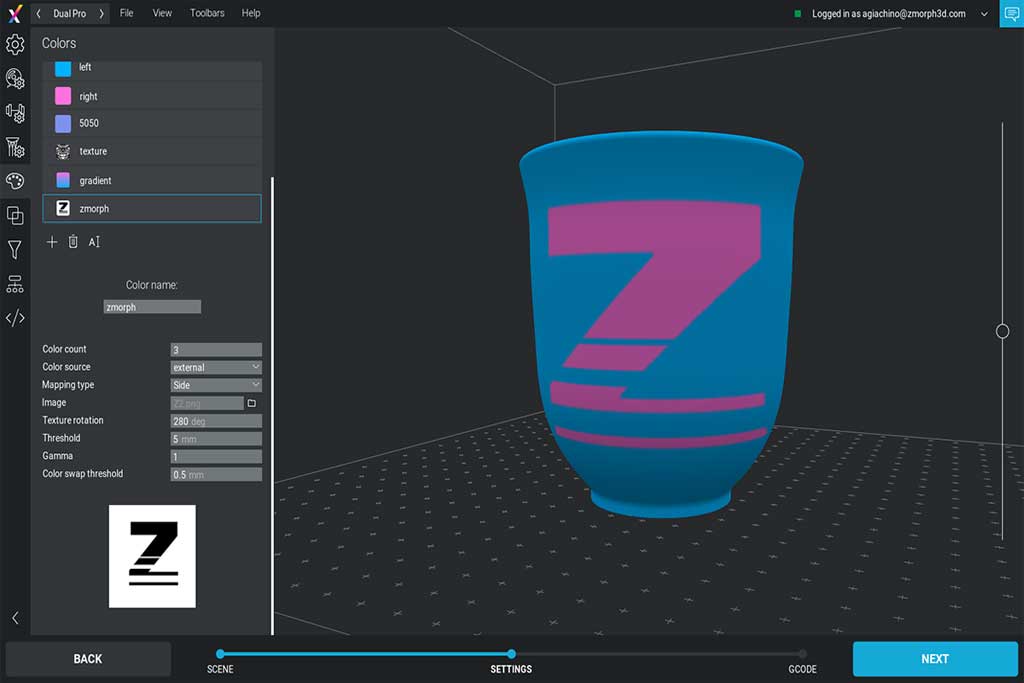Open the File menu
1024x683 pixels.
click(x=126, y=13)
